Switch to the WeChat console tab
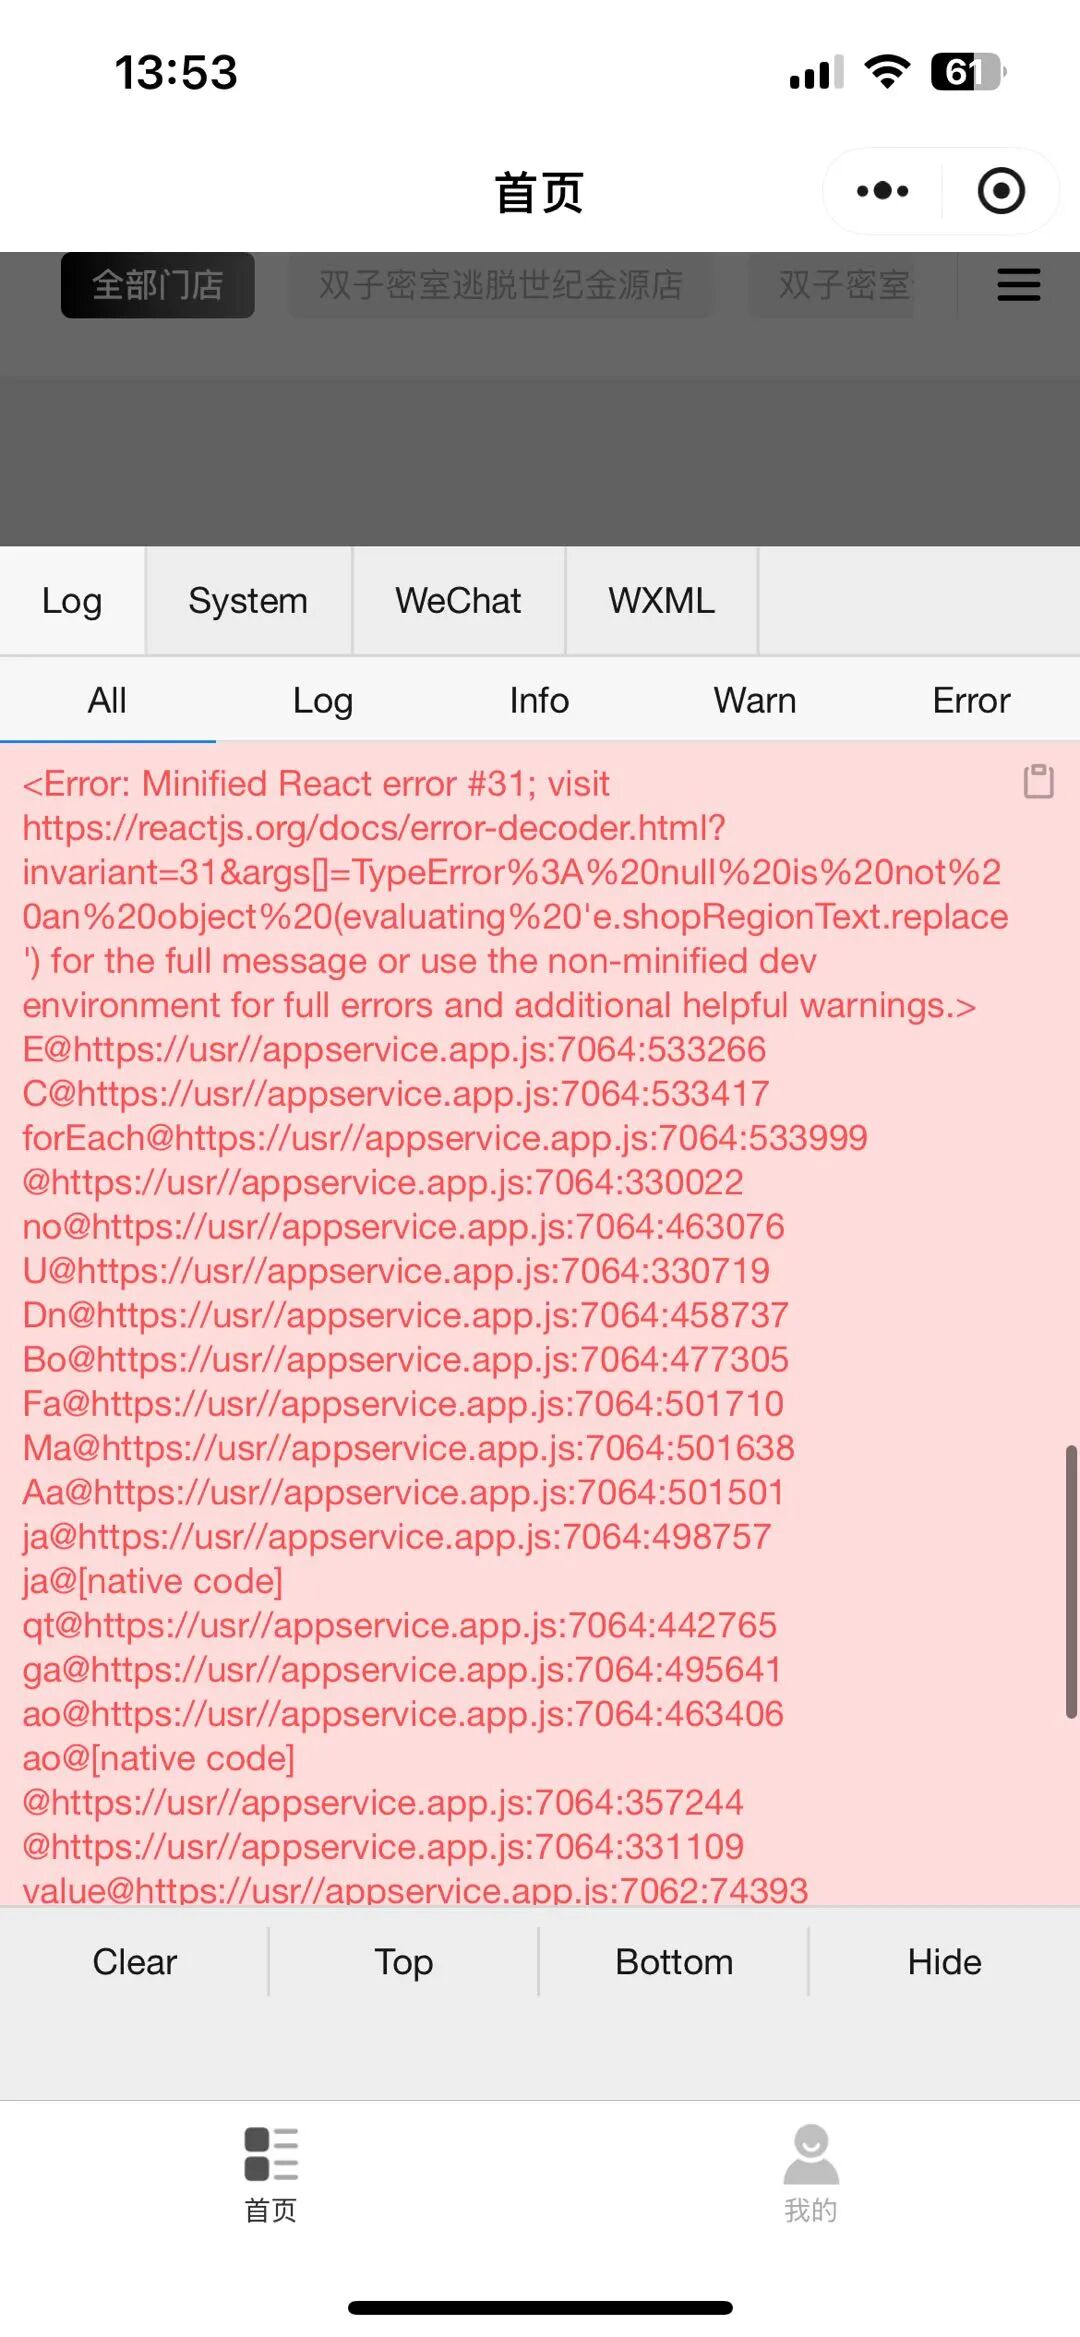 point(458,601)
